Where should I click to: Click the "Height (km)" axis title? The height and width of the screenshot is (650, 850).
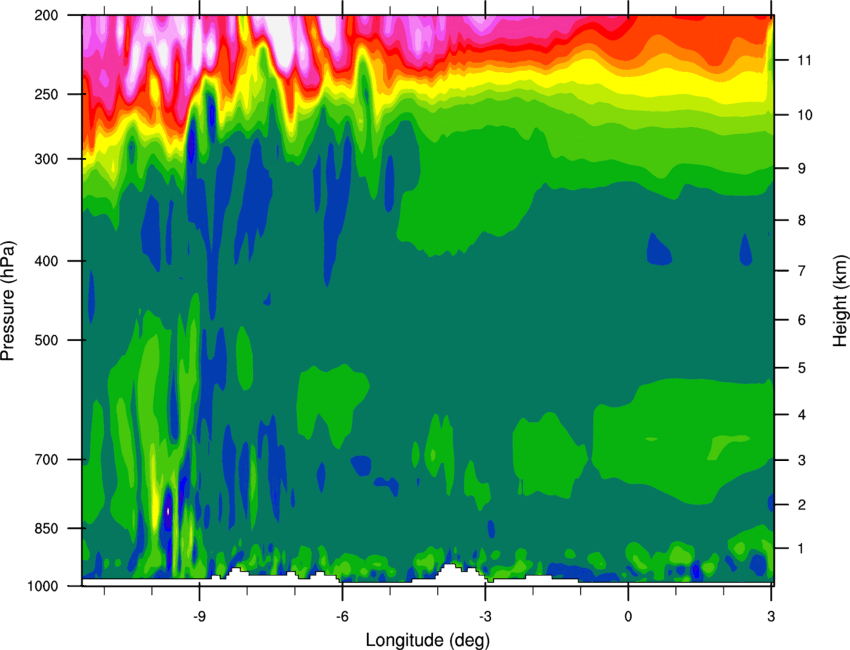pyautogui.click(x=840, y=301)
